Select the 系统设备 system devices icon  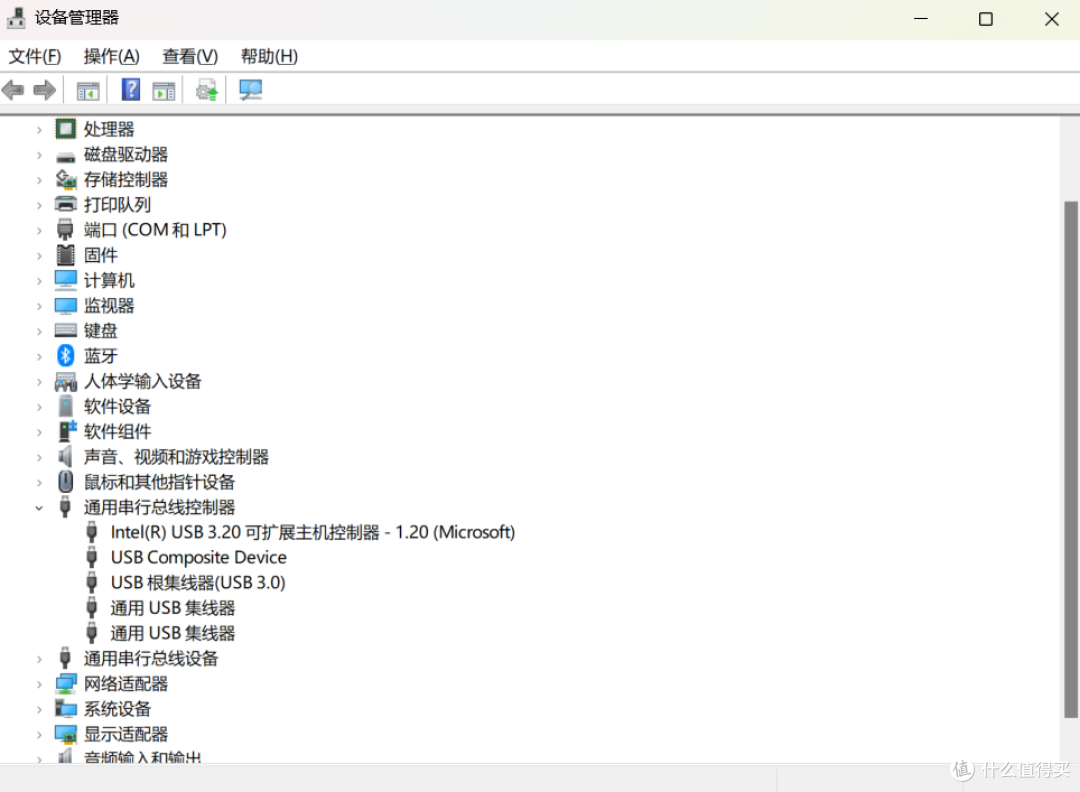point(65,709)
